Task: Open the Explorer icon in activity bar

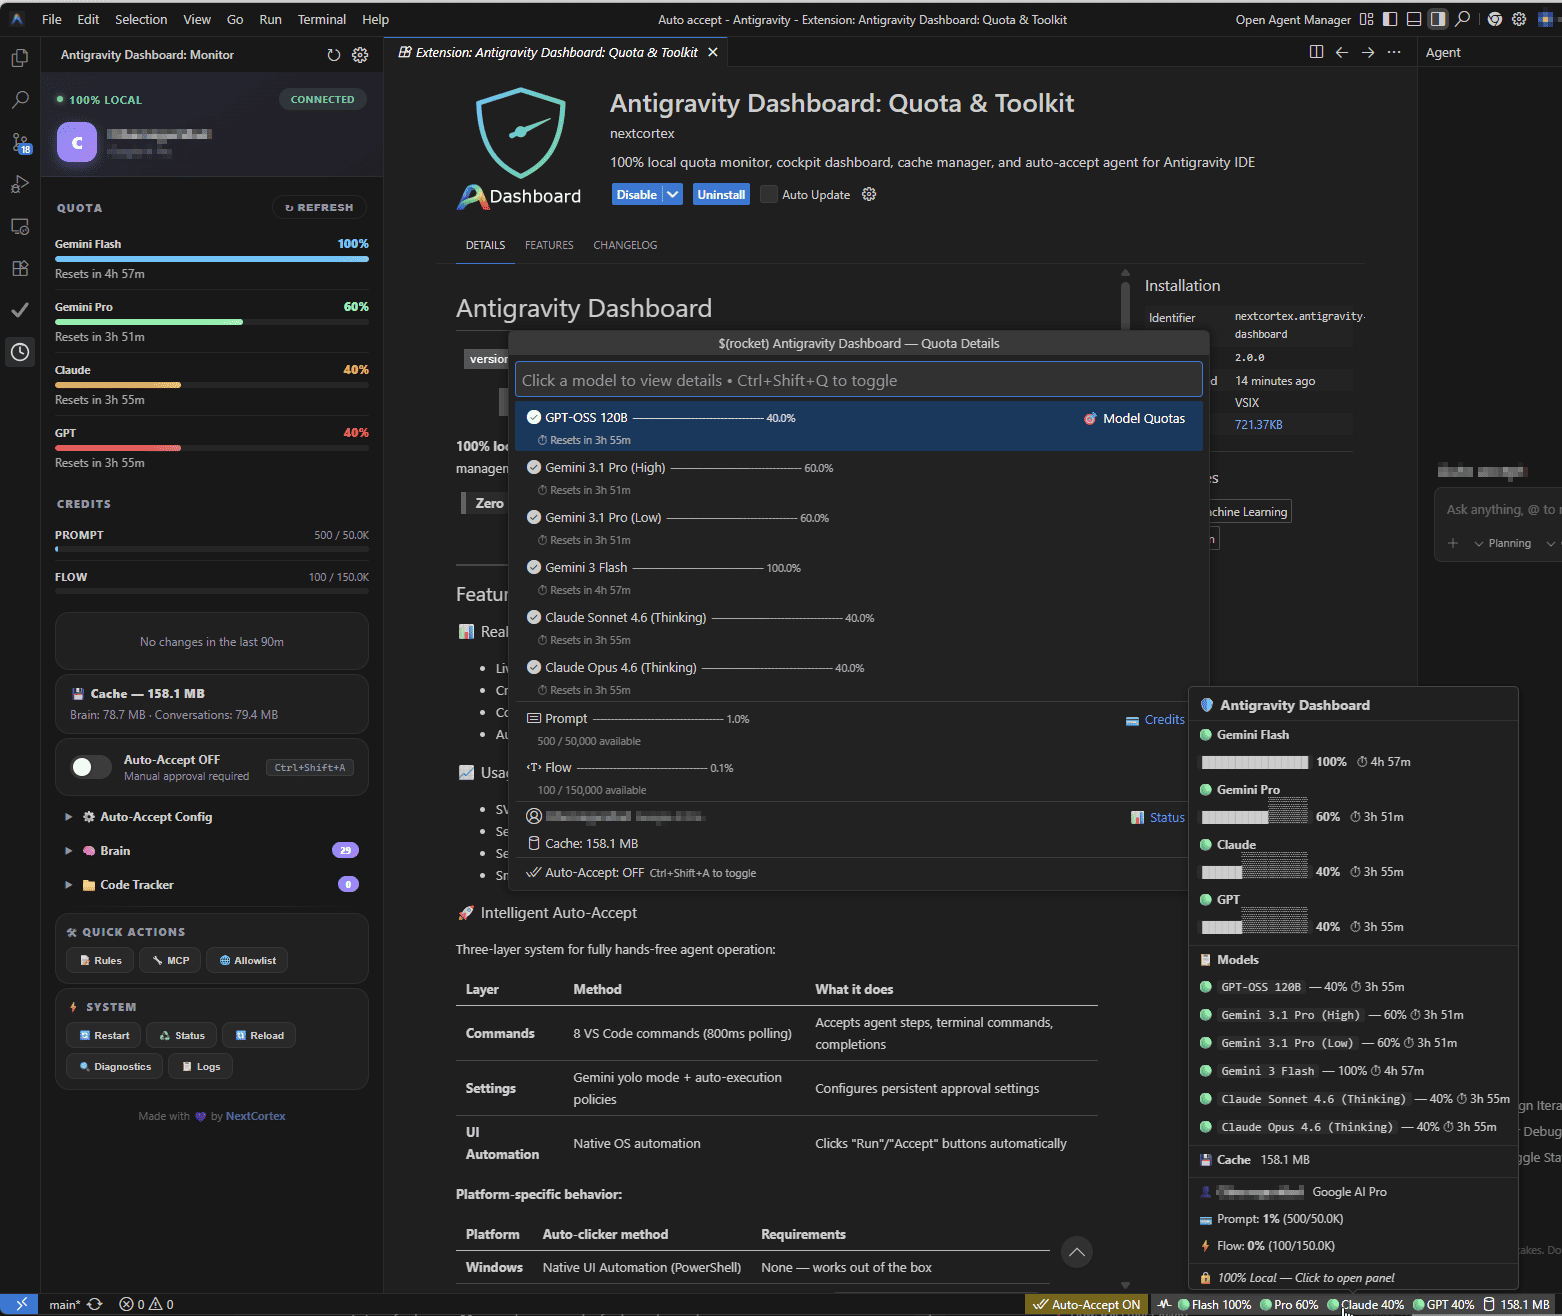Action: click(19, 58)
